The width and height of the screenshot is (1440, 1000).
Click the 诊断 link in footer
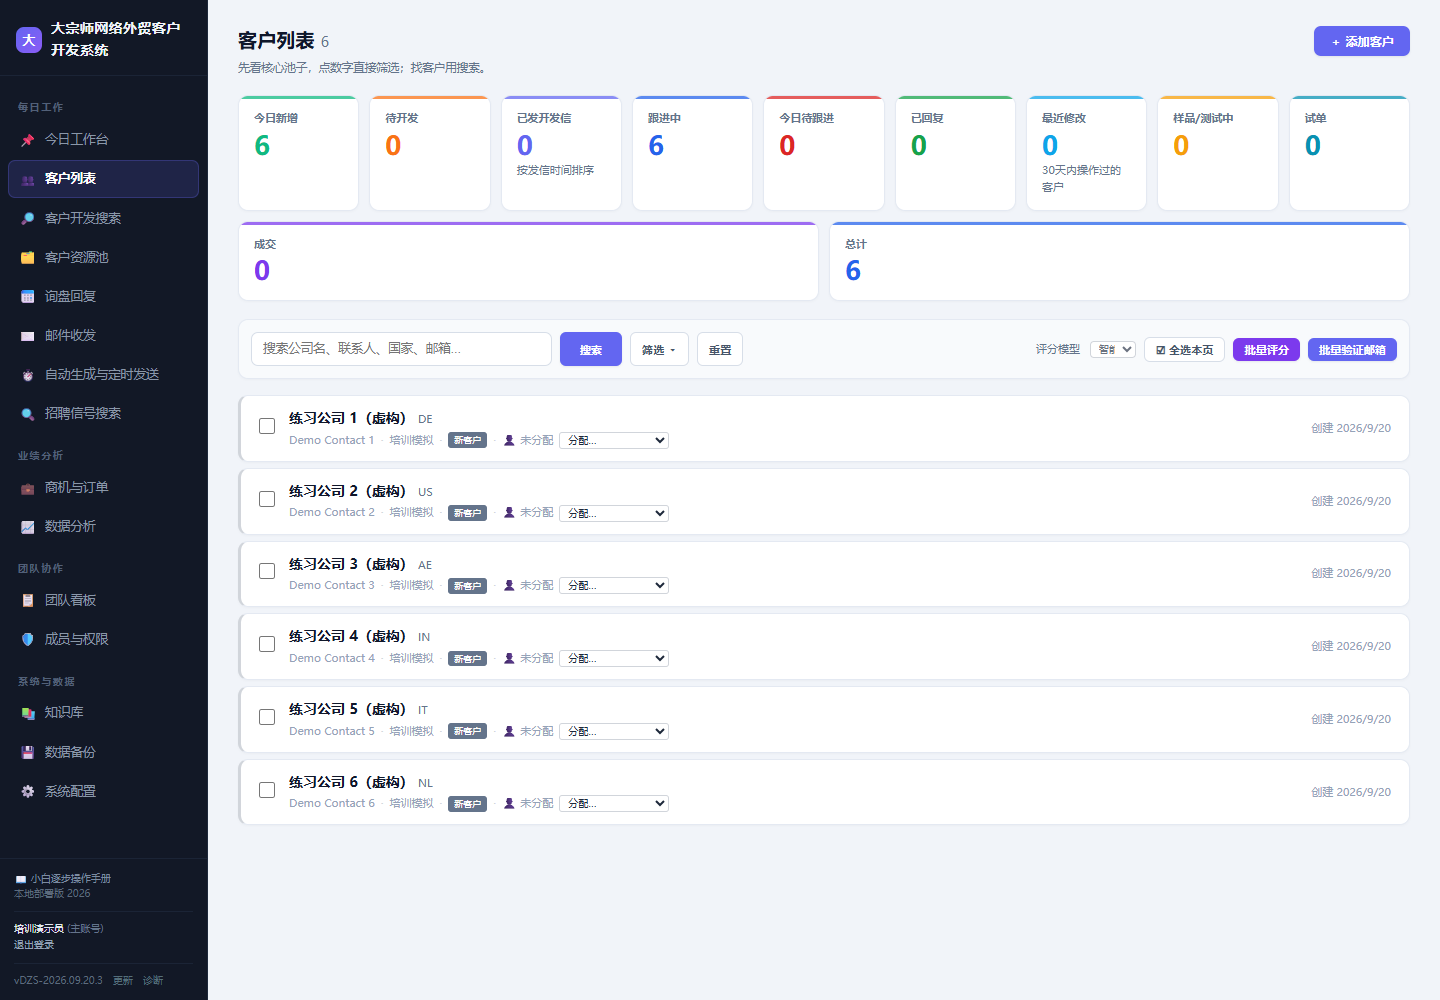coord(153,980)
